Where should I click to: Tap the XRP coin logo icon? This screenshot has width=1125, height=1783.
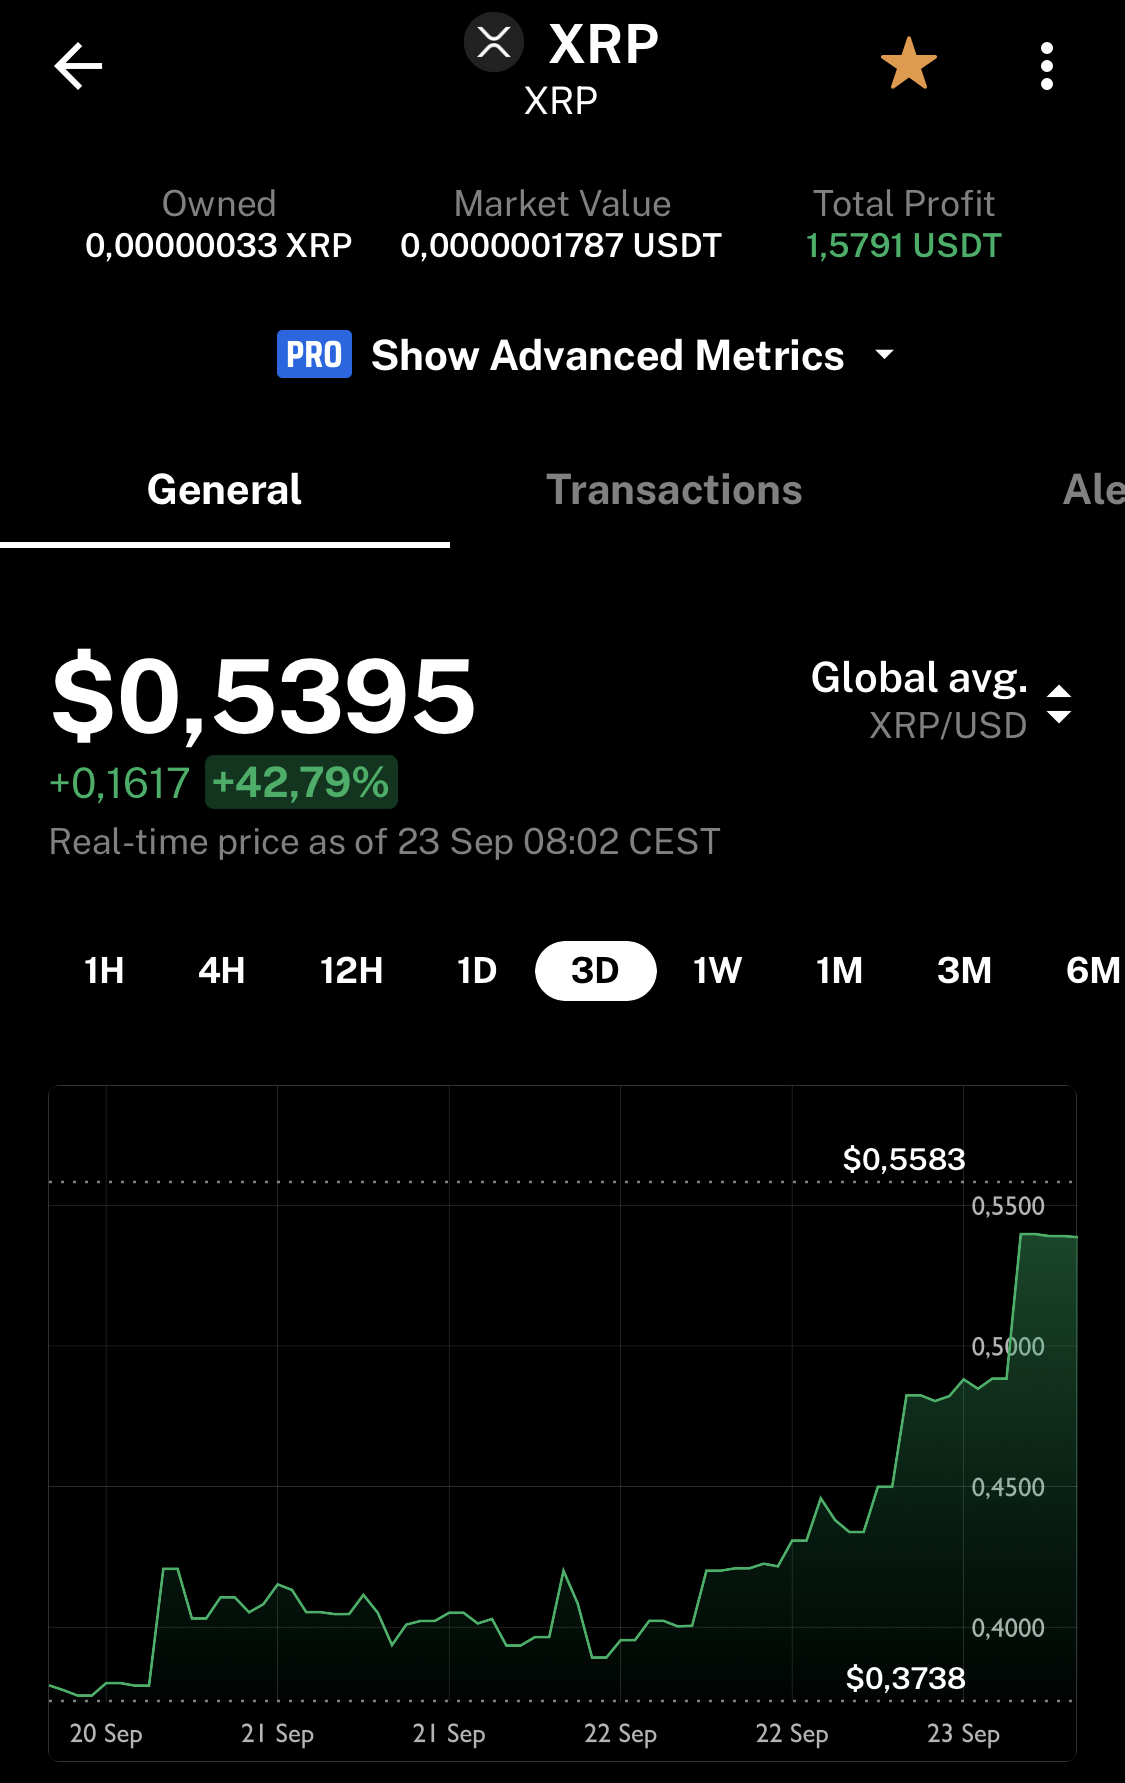click(x=494, y=43)
